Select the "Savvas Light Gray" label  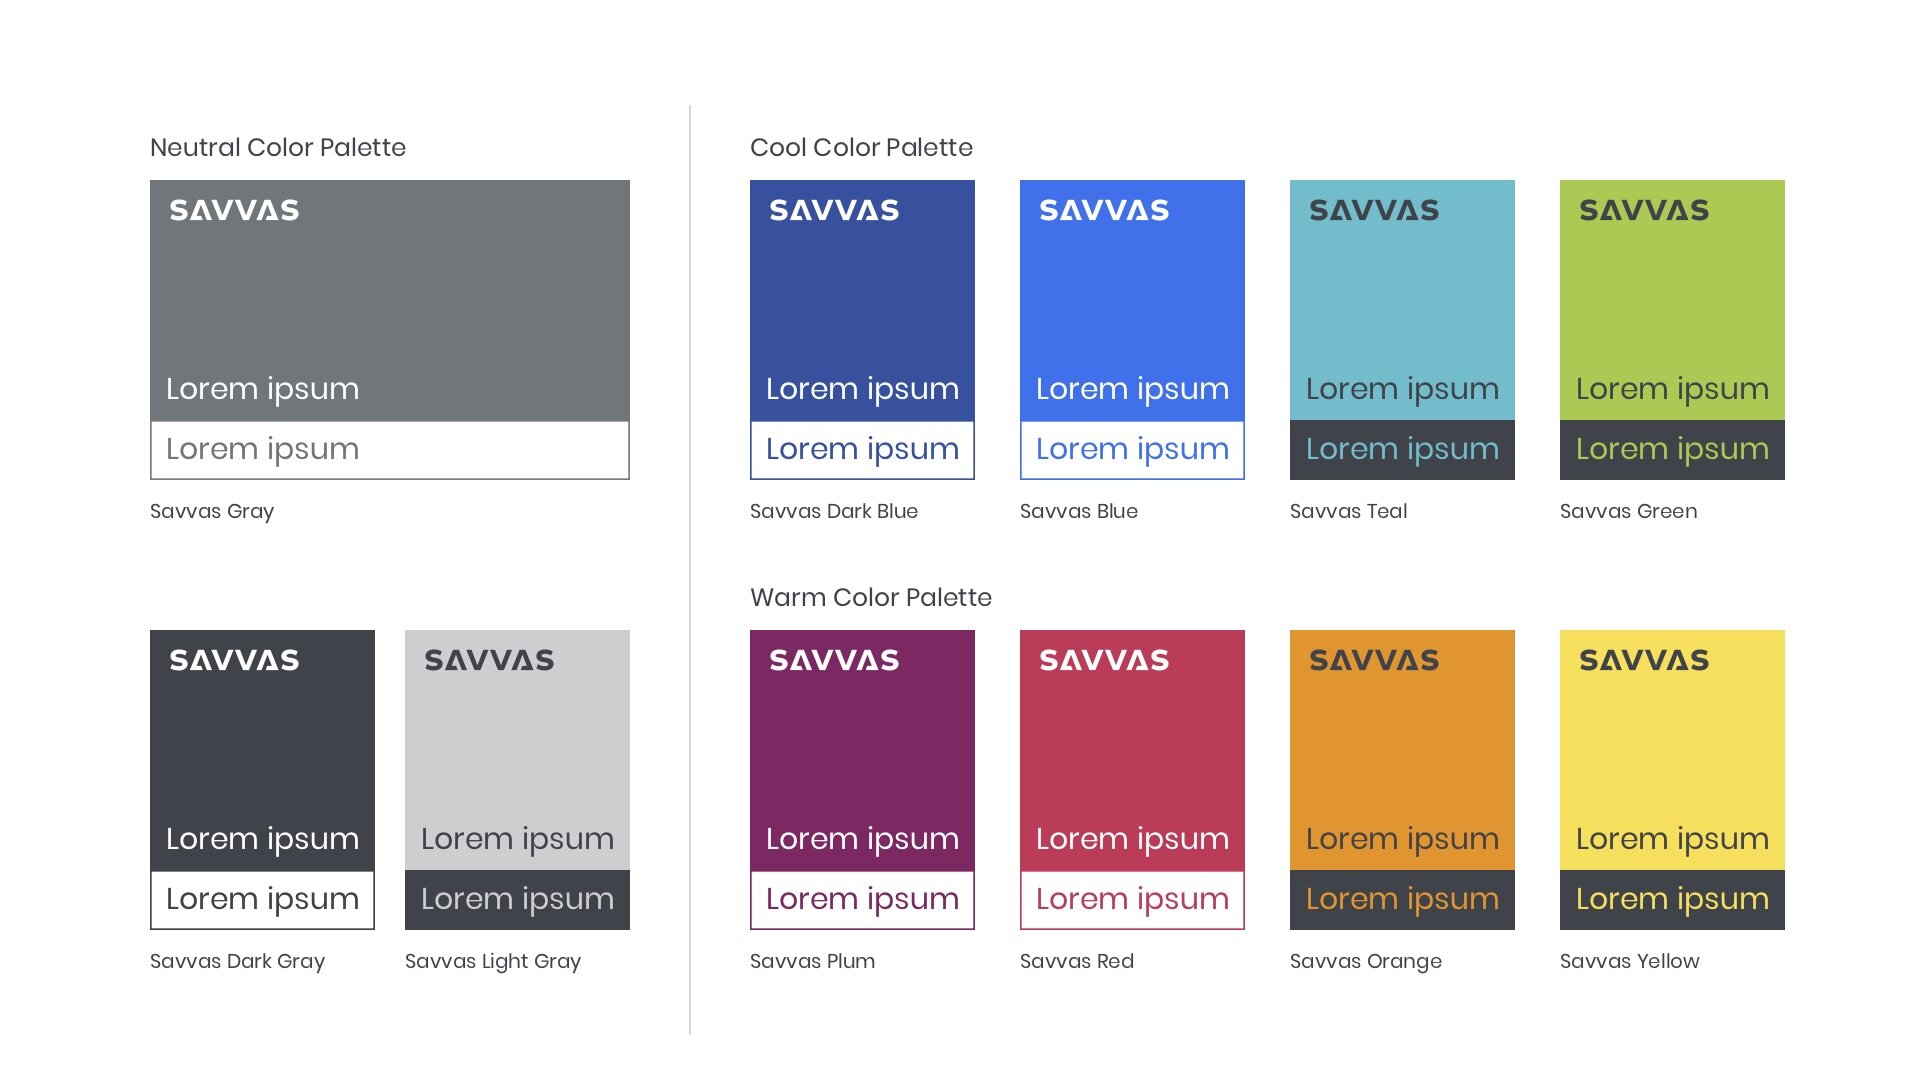tap(493, 962)
